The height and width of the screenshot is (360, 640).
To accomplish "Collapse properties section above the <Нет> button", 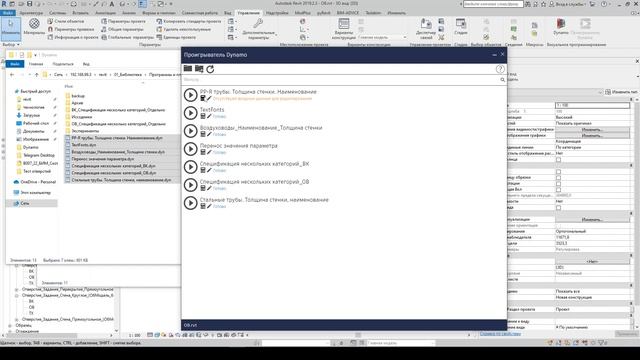I will coord(631,256).
